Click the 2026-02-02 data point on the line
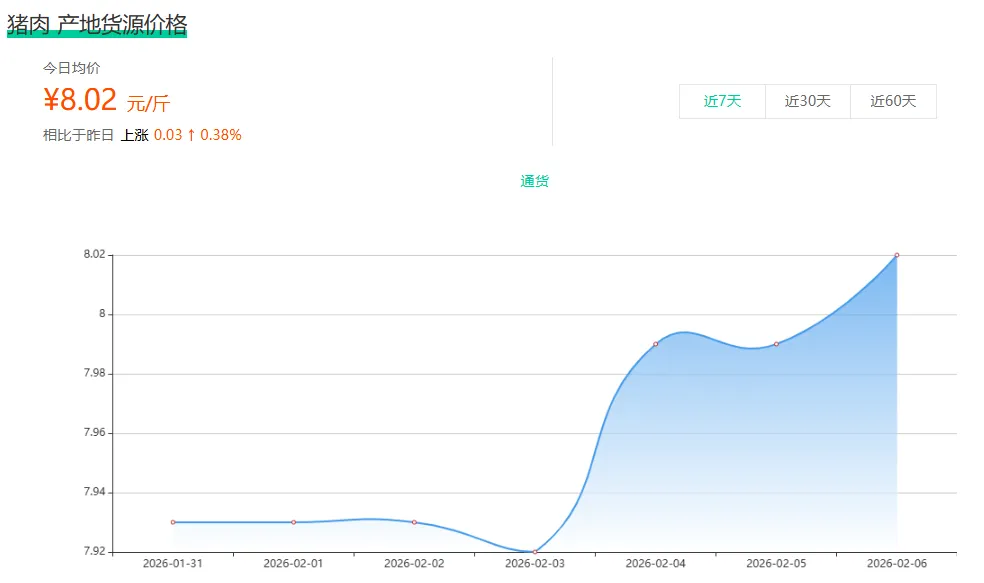 (x=414, y=522)
